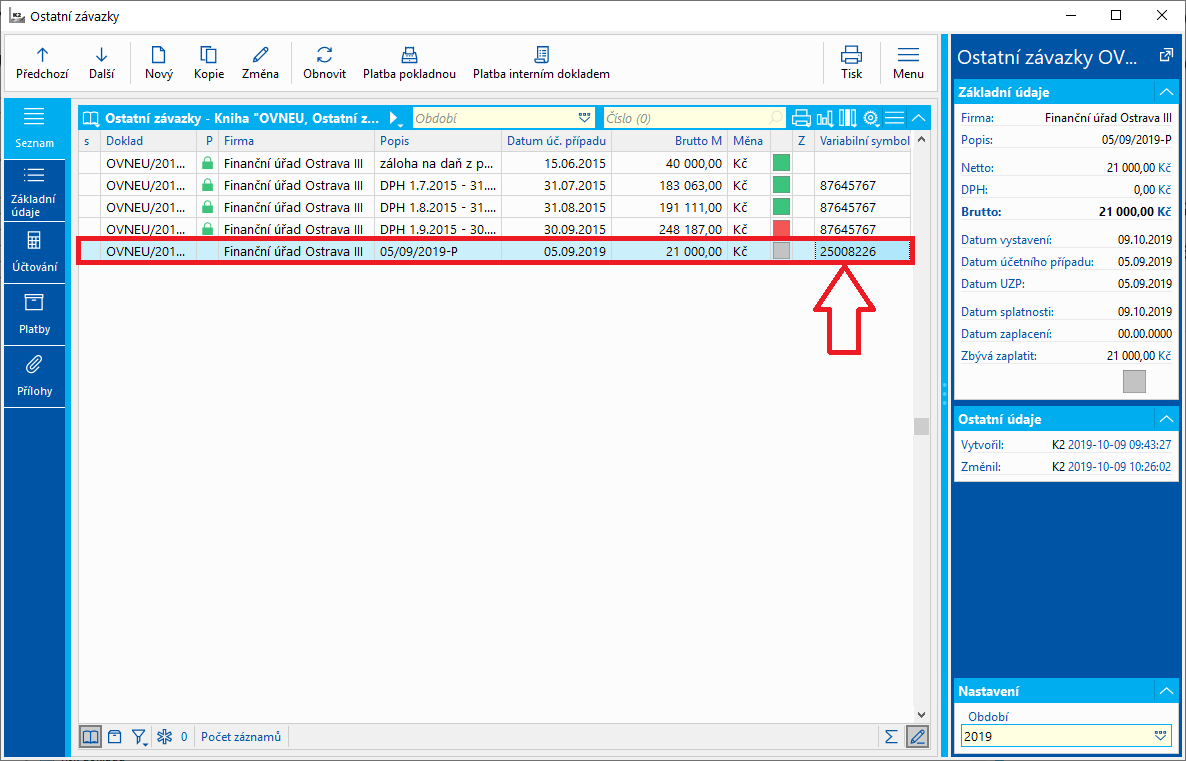Open the chart icon in list header
Viewport: 1186px width, 761px height.
(x=824, y=118)
